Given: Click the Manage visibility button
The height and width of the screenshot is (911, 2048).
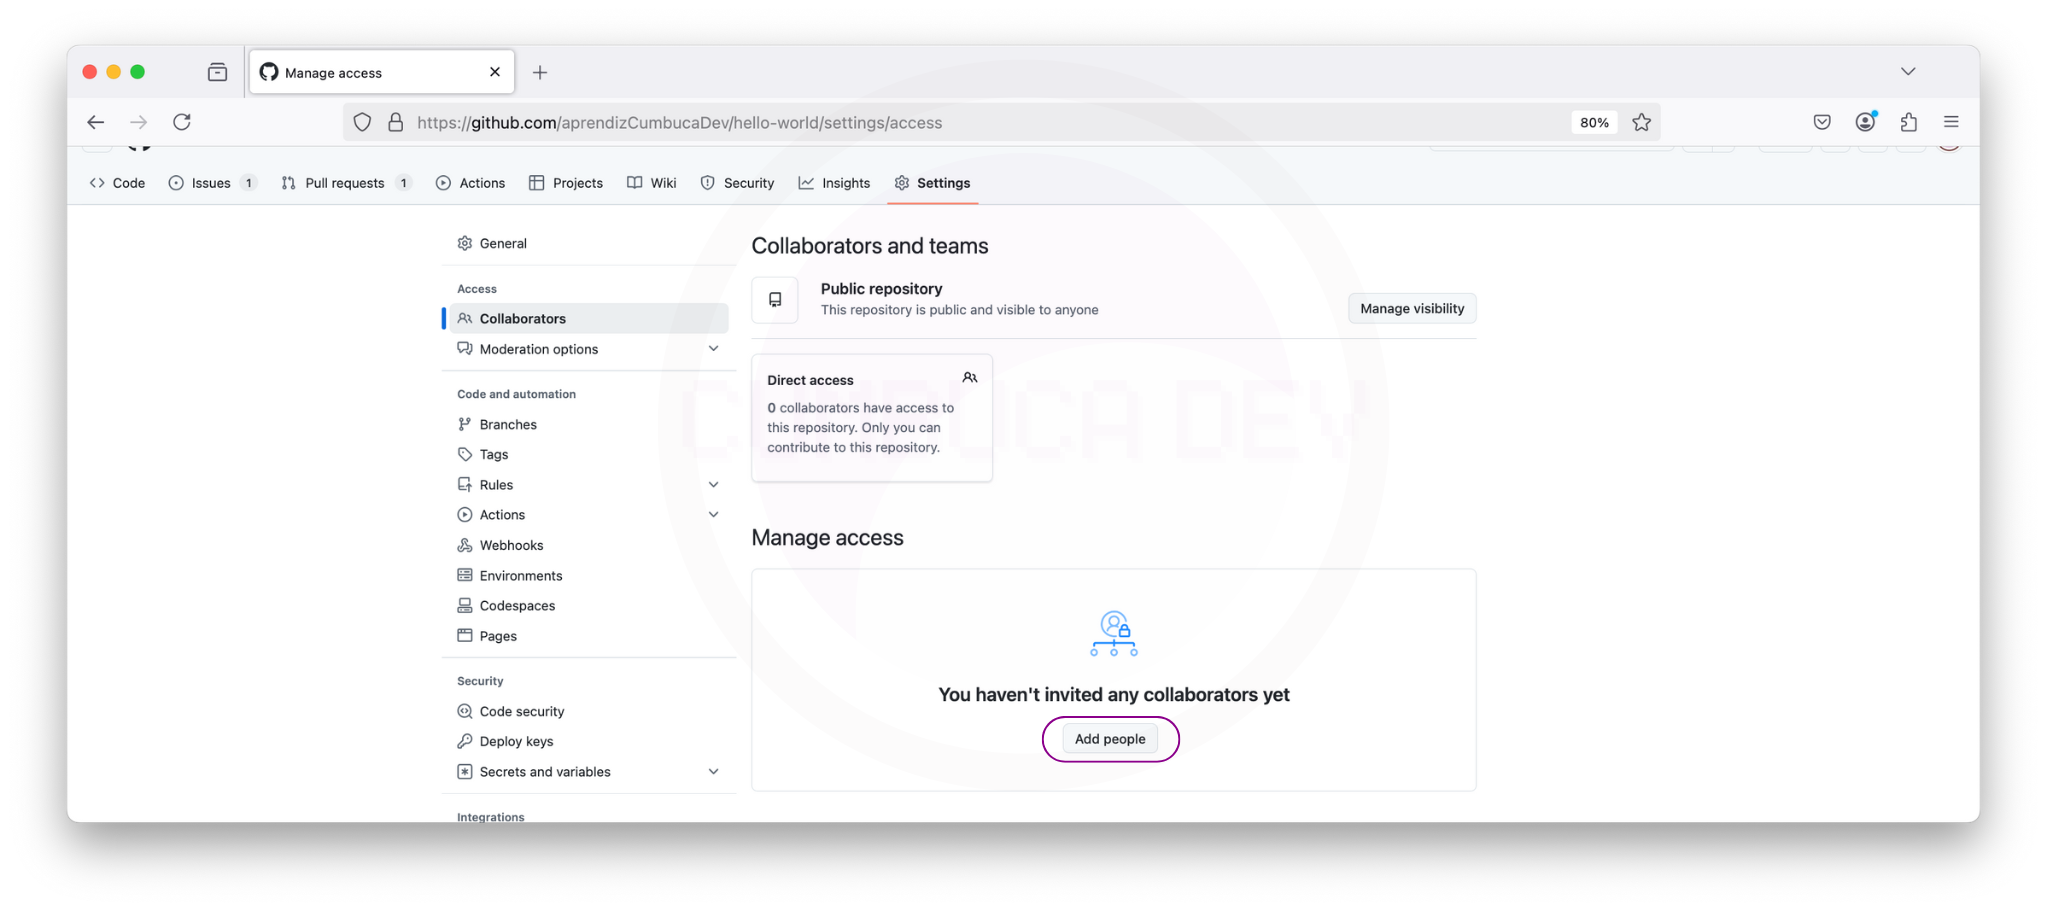Looking at the screenshot, I should click(x=1411, y=309).
